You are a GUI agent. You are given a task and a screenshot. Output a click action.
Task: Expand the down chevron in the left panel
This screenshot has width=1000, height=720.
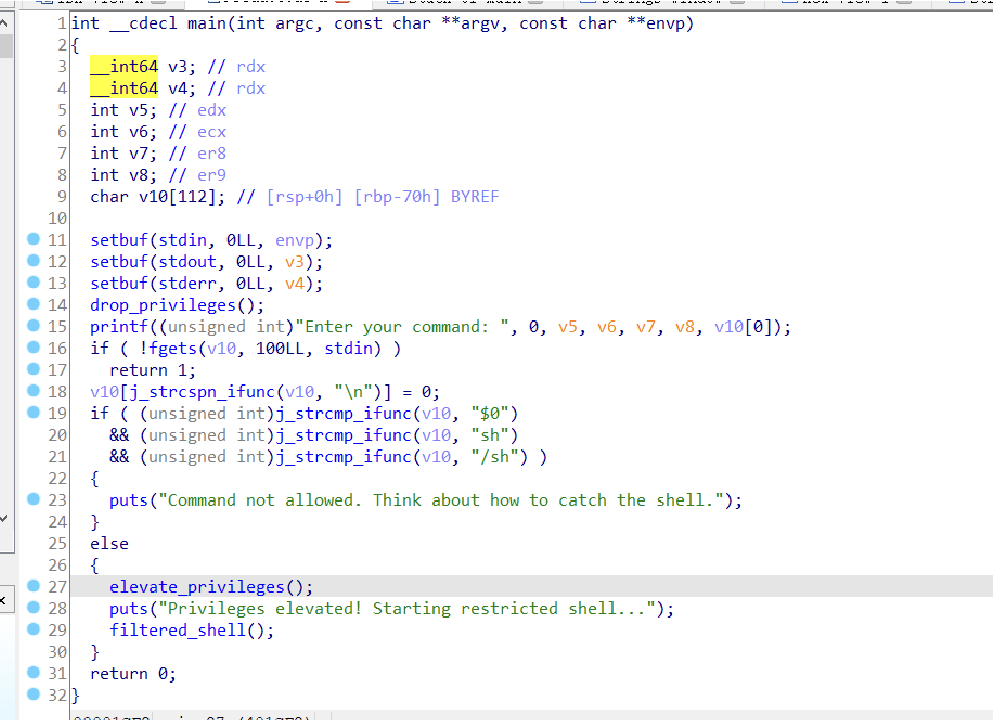tap(4, 519)
